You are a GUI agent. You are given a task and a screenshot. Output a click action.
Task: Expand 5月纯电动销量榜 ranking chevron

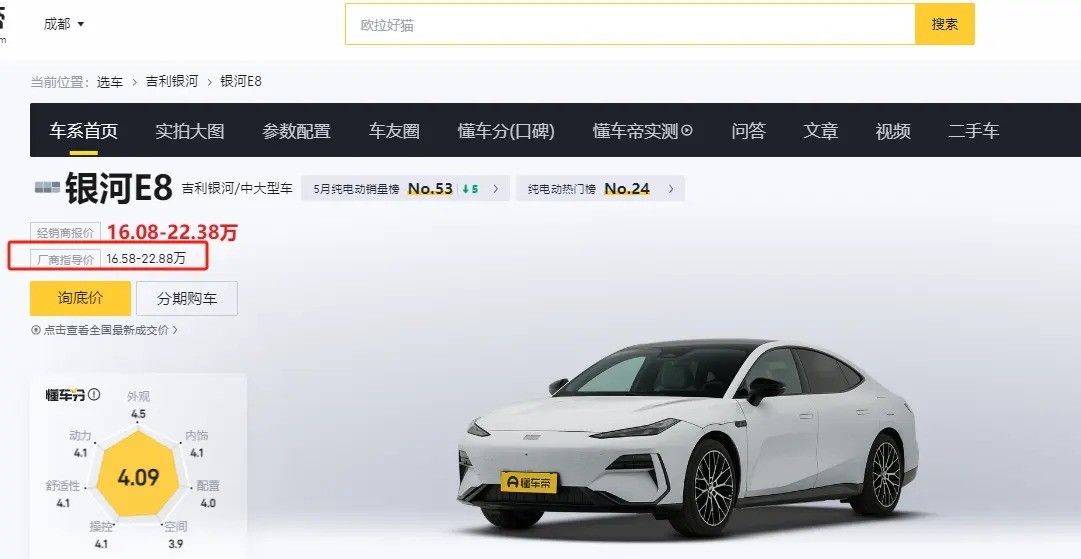click(x=496, y=189)
